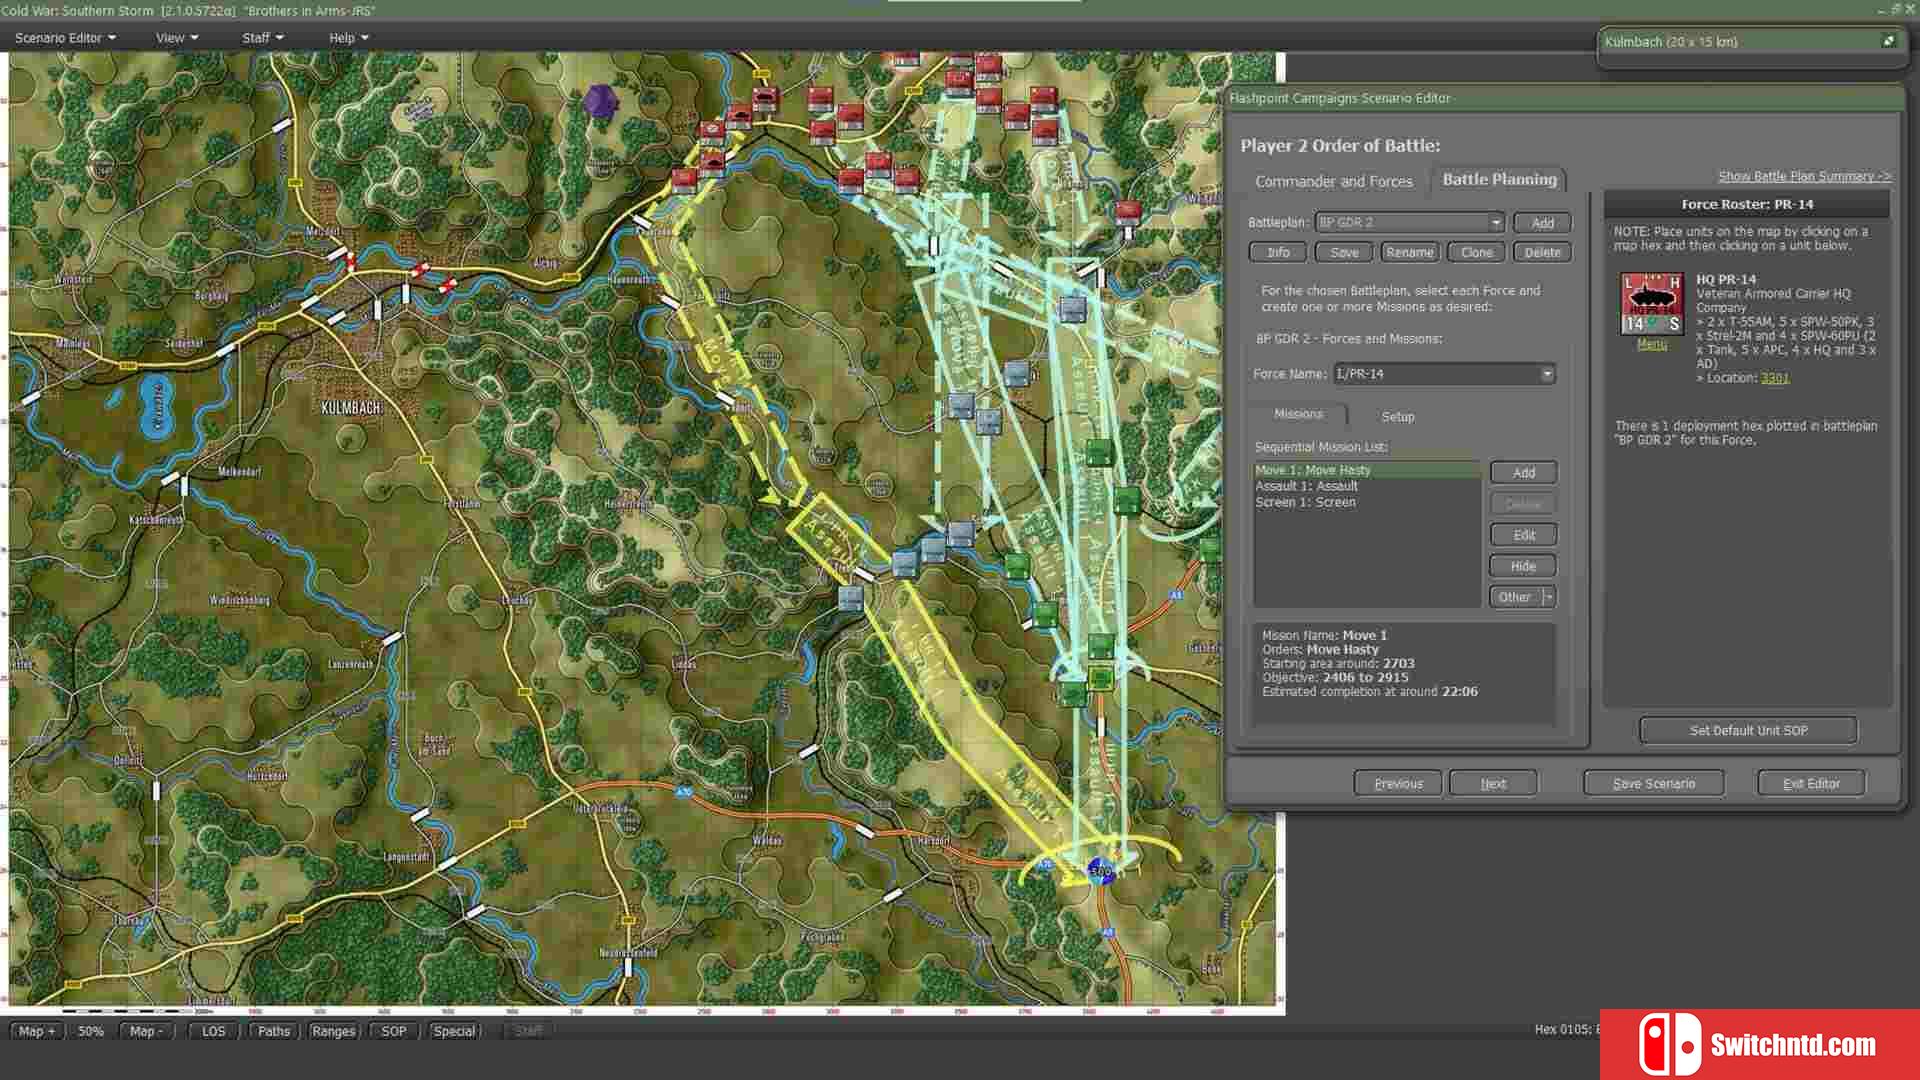Select the Missions sub-tab

point(1298,414)
